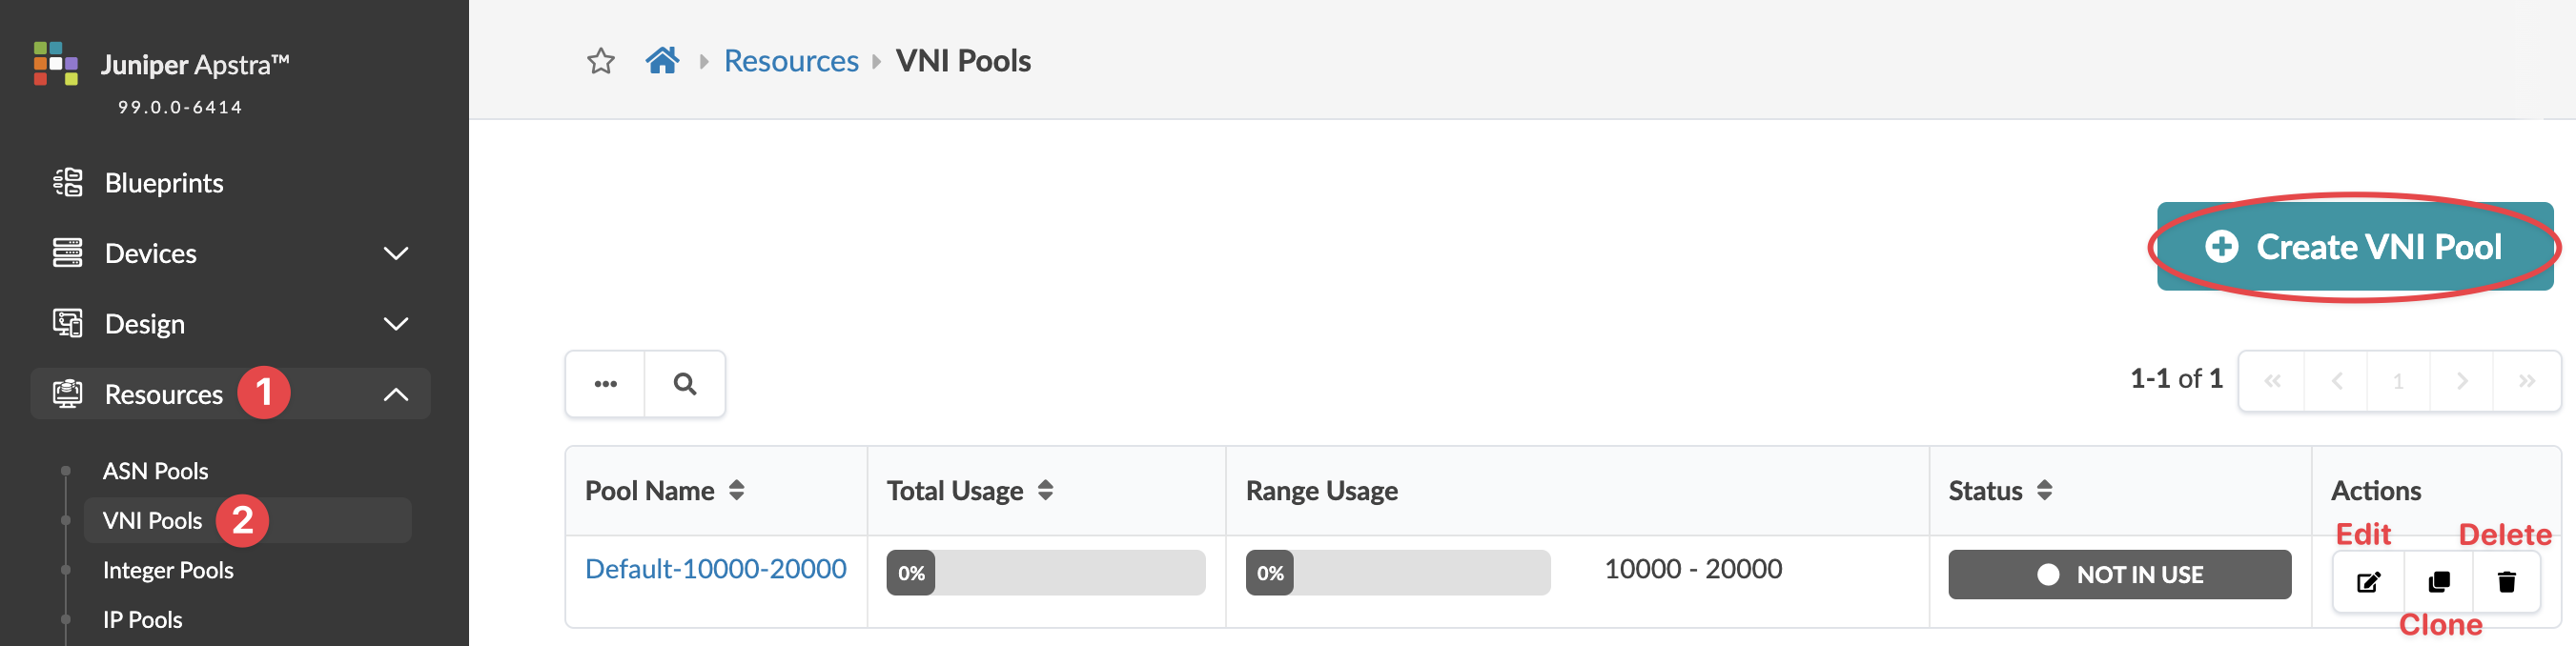Clone the Default-10000-20000 pool
The width and height of the screenshot is (2576, 646).
coord(2438,582)
